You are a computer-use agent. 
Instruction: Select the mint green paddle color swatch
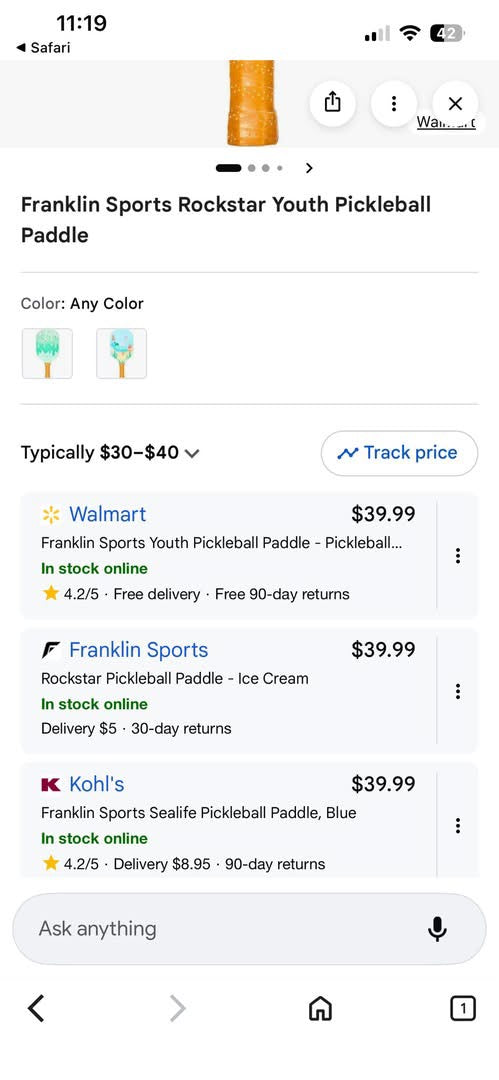coord(47,353)
